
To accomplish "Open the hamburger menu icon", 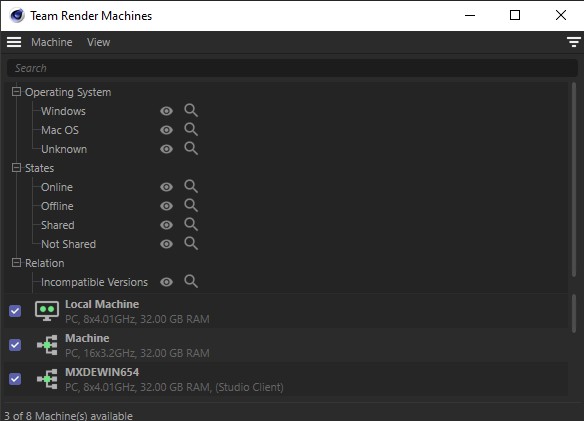I will pyautogui.click(x=14, y=42).
